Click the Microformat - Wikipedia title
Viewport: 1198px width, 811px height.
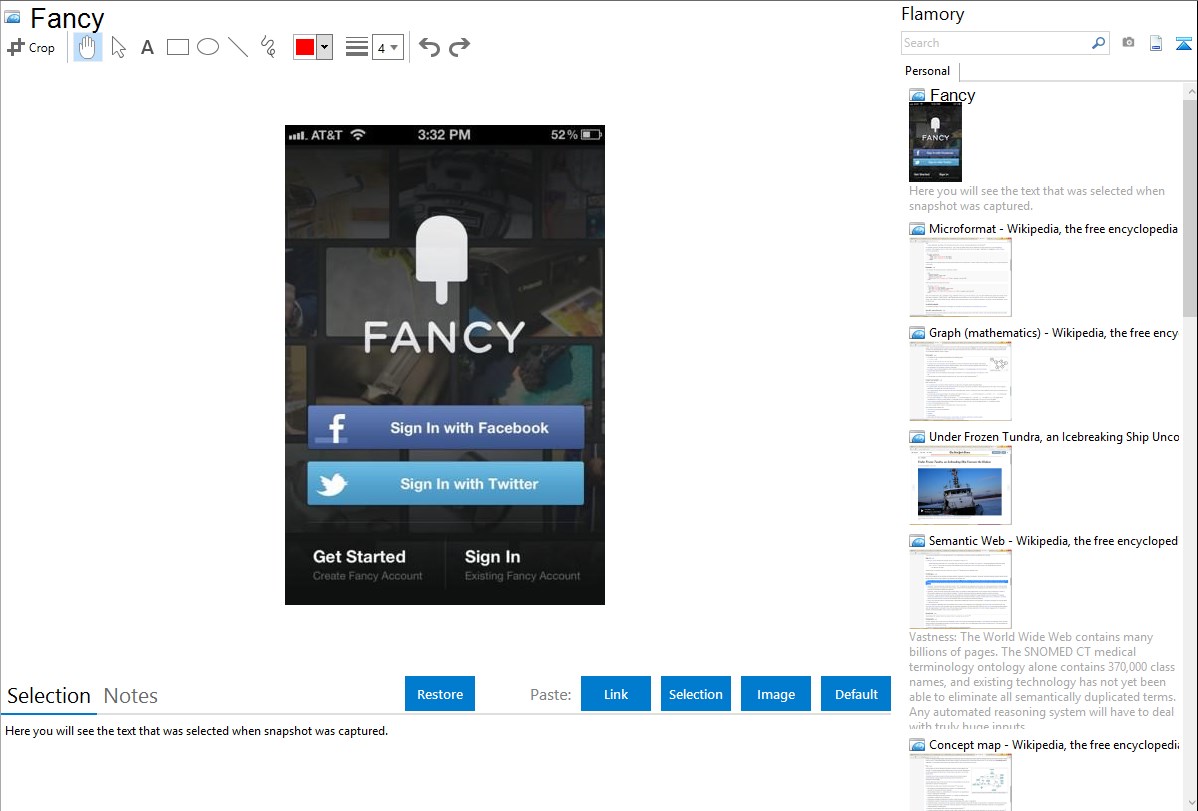pyautogui.click(x=1053, y=229)
